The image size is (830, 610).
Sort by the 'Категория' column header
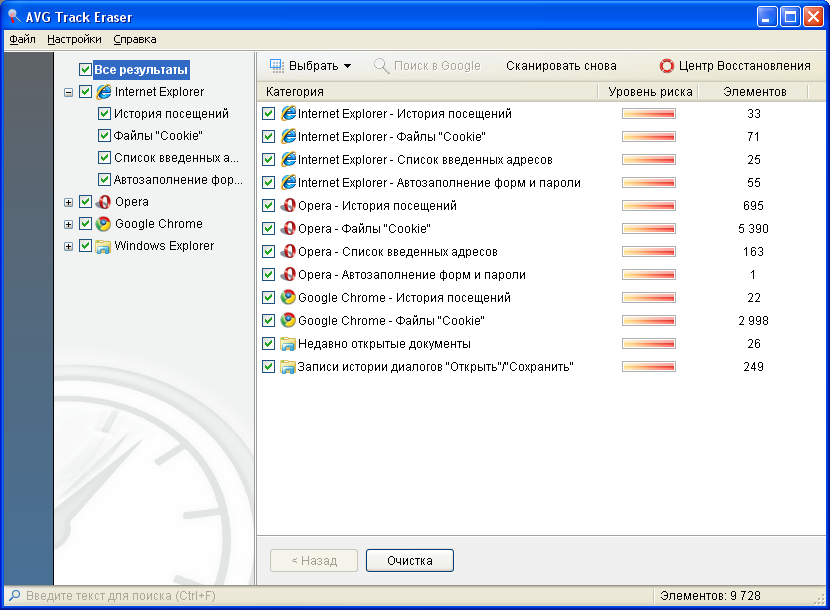coord(428,92)
